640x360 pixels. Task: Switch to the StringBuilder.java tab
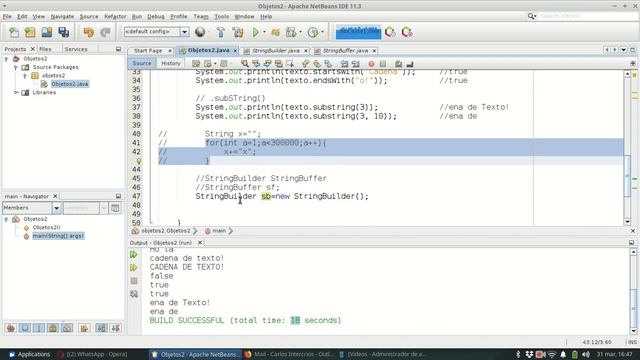click(276, 51)
